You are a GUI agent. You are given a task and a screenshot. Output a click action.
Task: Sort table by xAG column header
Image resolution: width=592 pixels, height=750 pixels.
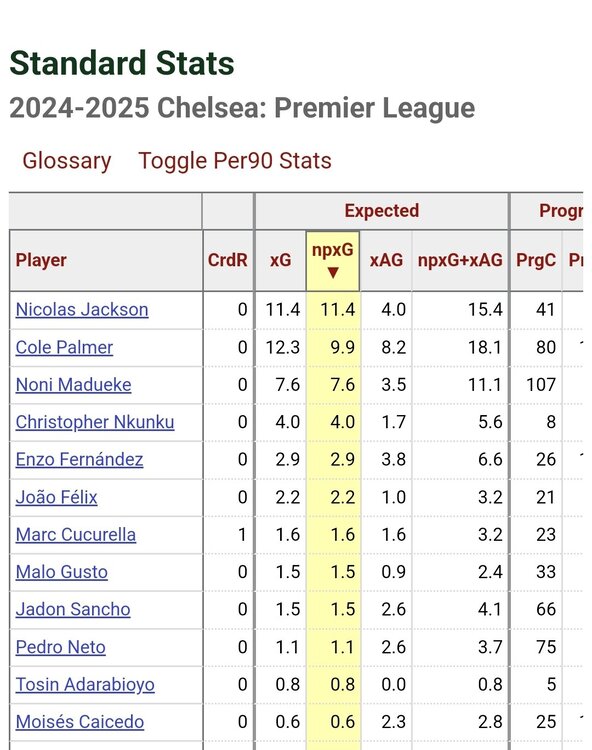386,261
